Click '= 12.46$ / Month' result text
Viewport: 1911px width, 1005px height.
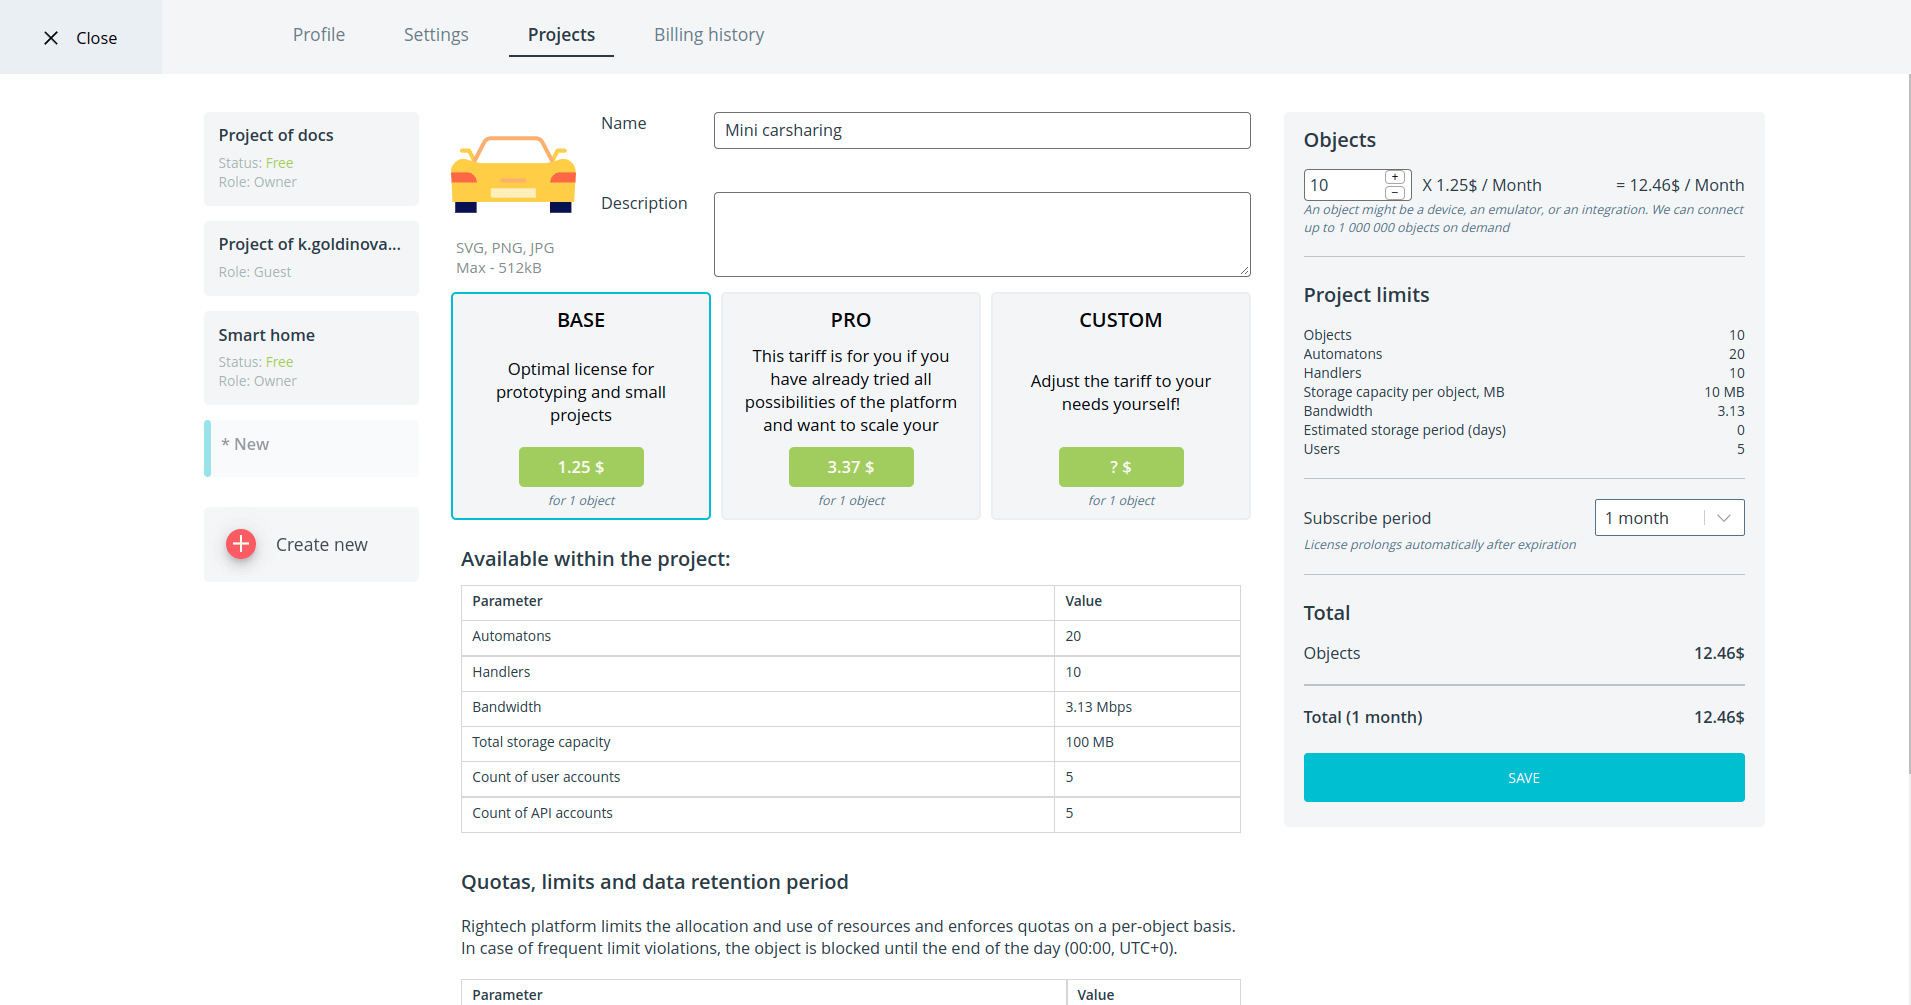(x=1680, y=185)
